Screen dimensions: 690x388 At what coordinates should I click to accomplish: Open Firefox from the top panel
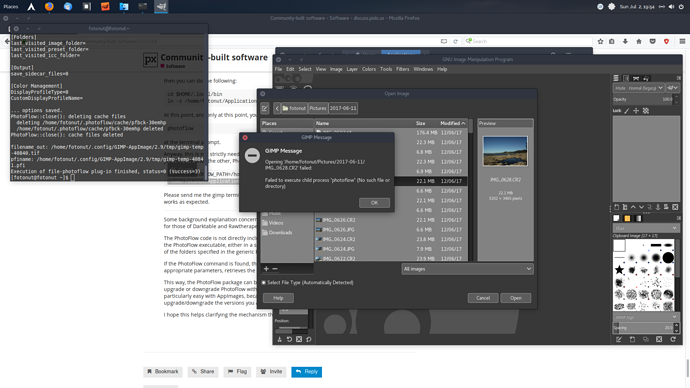49,6
